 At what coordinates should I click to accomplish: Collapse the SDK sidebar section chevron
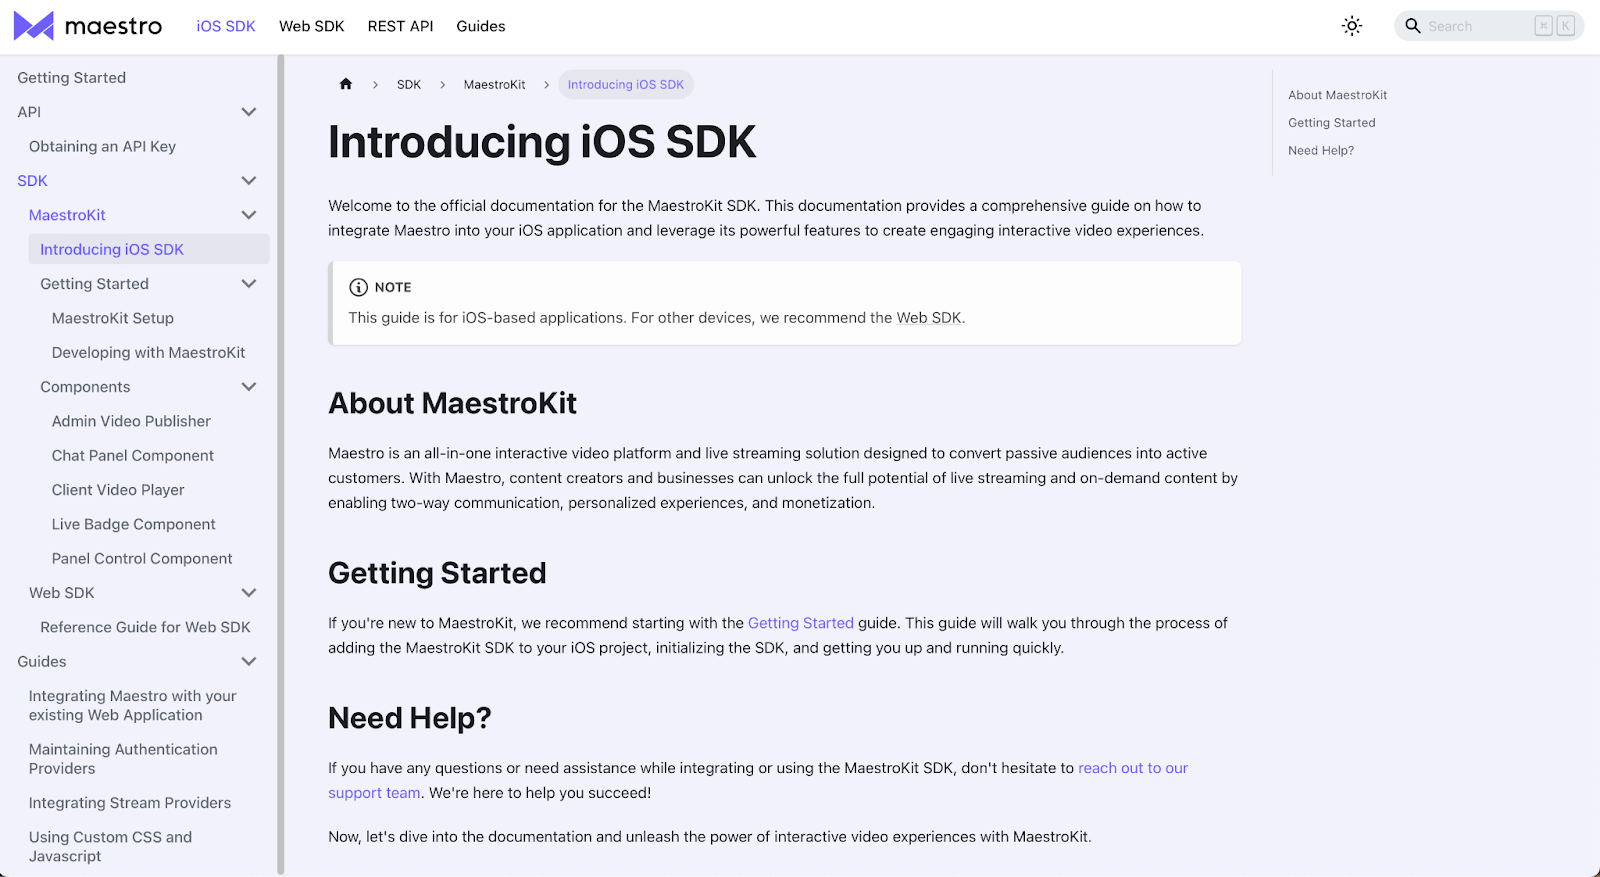point(249,181)
